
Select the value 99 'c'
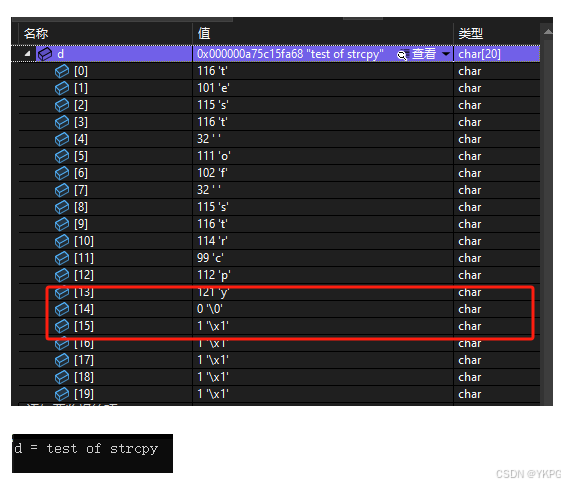pos(210,258)
